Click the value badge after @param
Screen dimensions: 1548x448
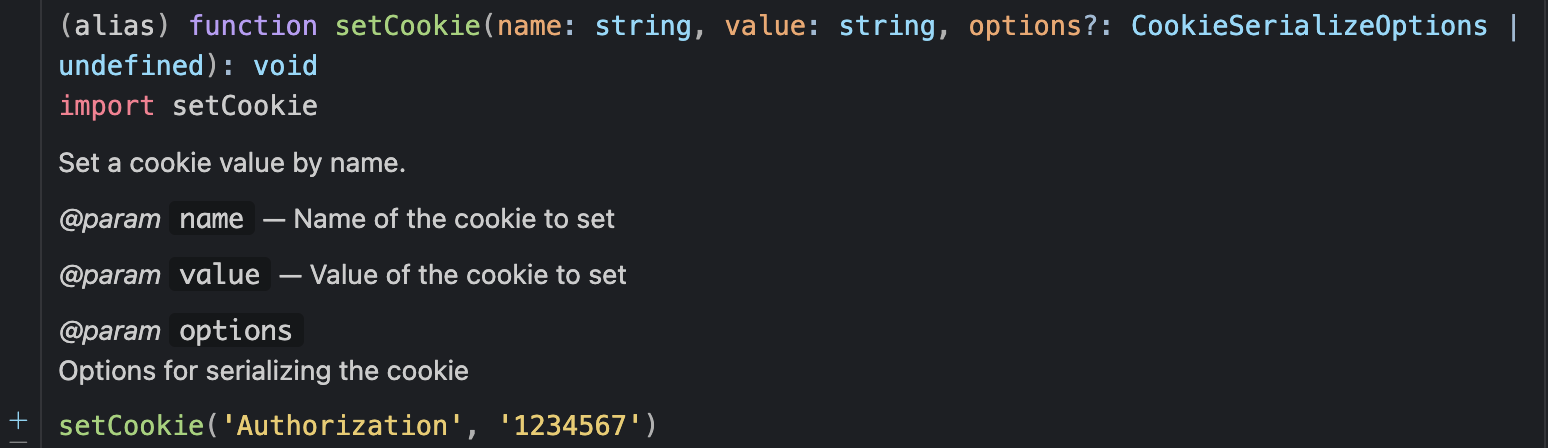[x=220, y=274]
